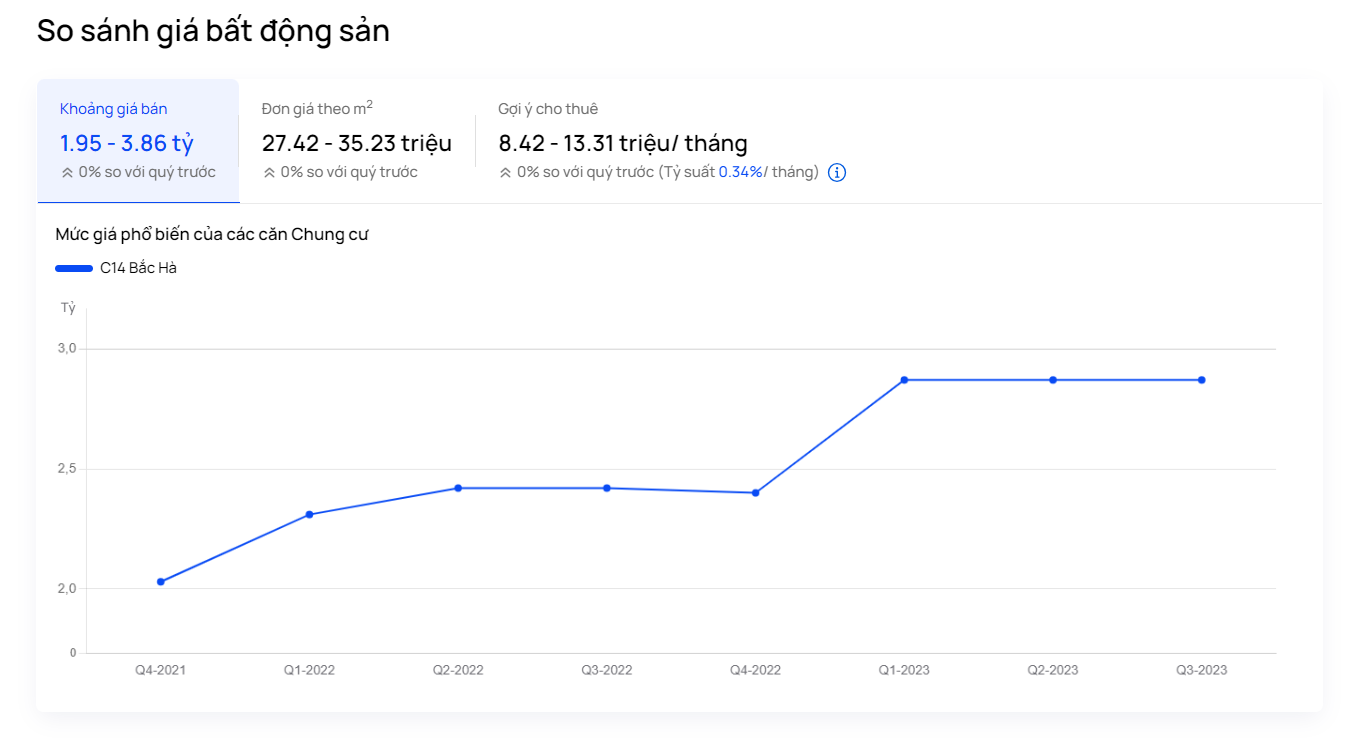Click the Q4-2021 data point
Viewport: 1348px width, 746px height.
160,582
